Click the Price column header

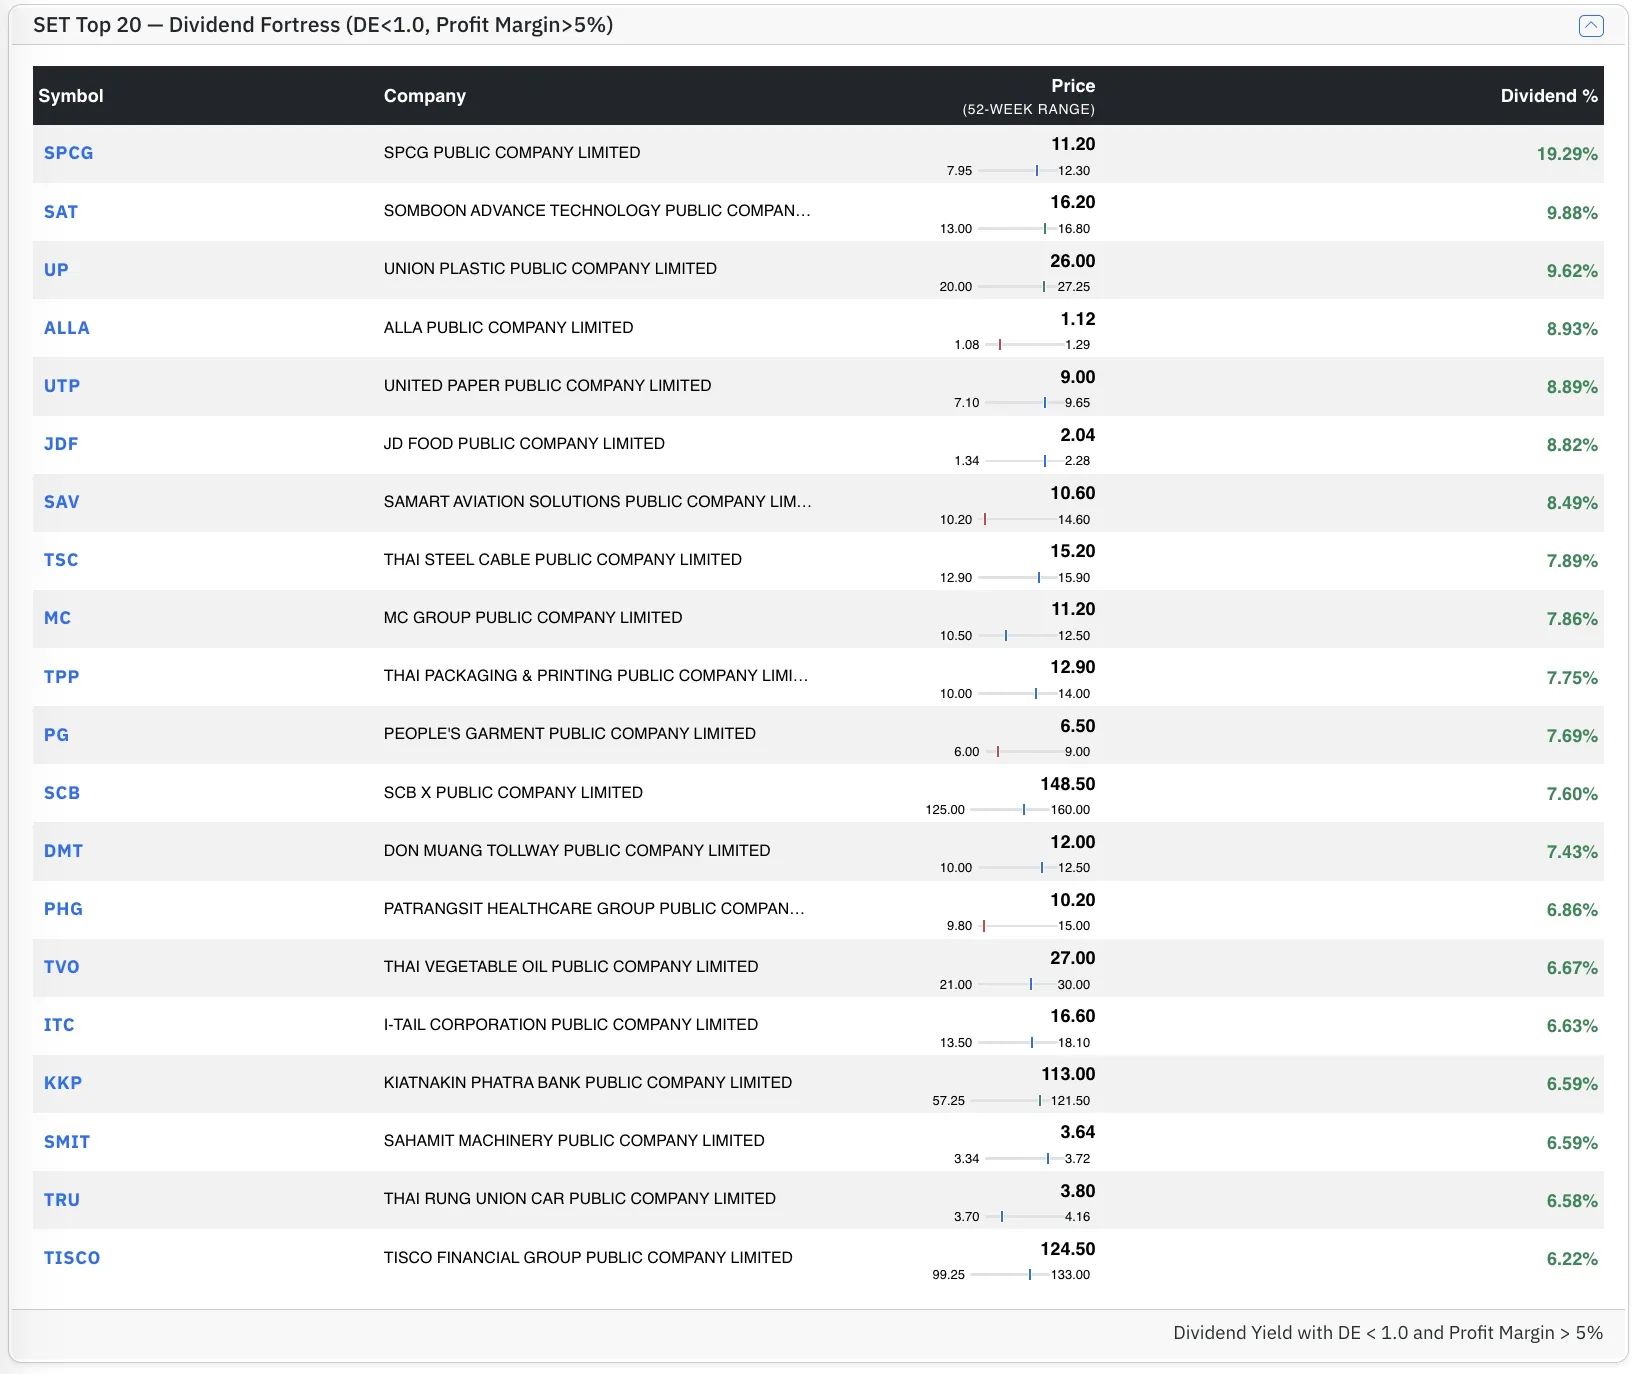click(x=1073, y=86)
